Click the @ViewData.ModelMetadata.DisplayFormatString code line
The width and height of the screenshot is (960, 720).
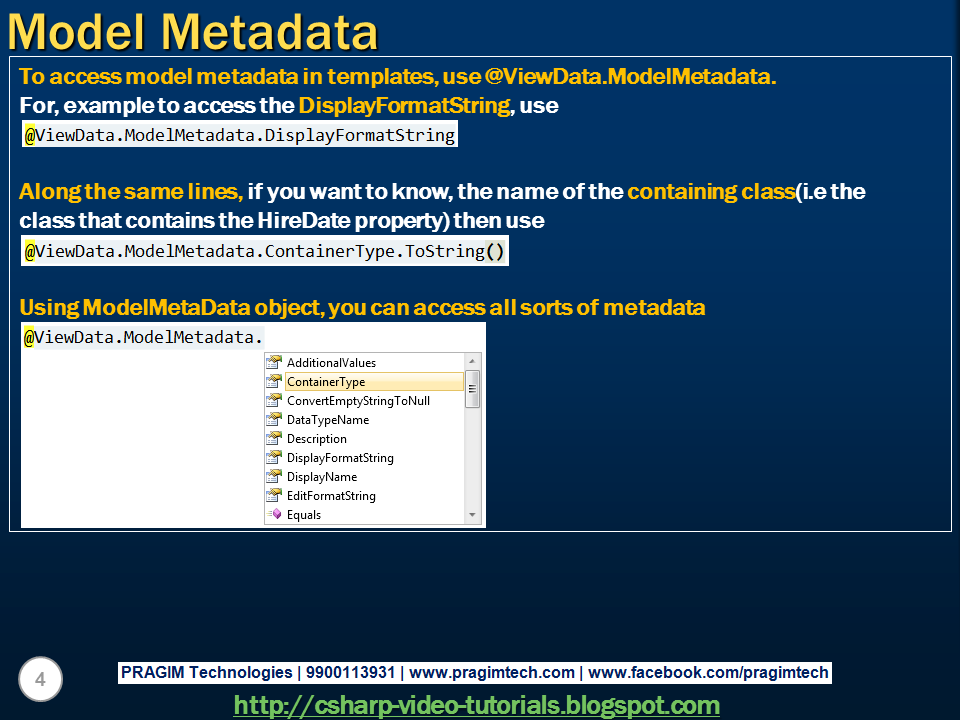(239, 135)
